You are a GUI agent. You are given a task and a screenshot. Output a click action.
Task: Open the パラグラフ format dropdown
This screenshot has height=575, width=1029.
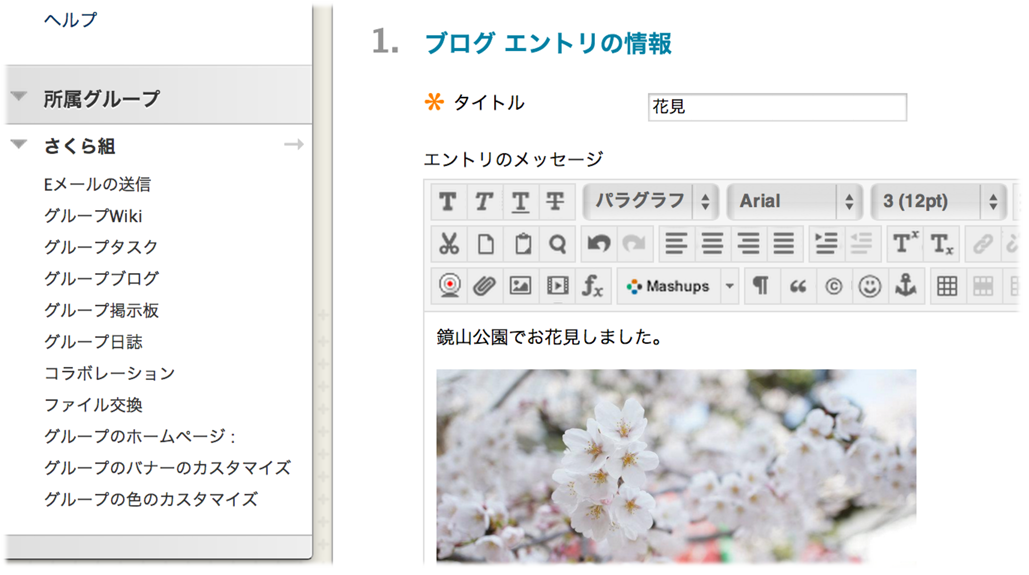pos(651,202)
